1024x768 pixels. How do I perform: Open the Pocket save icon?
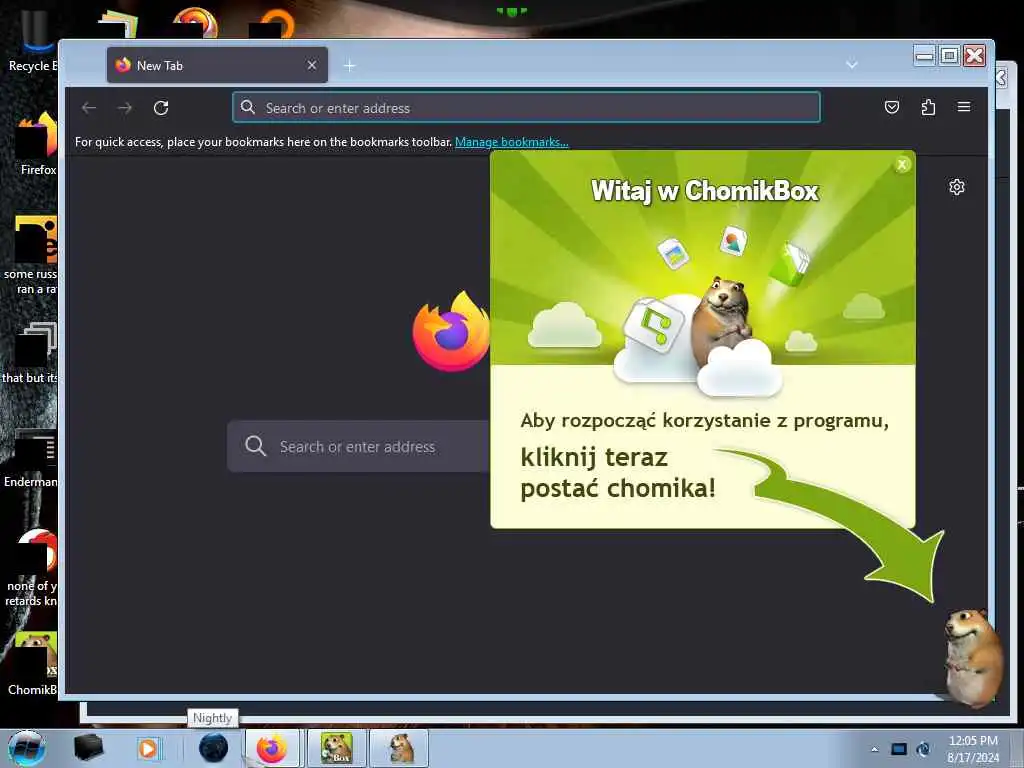(x=891, y=107)
